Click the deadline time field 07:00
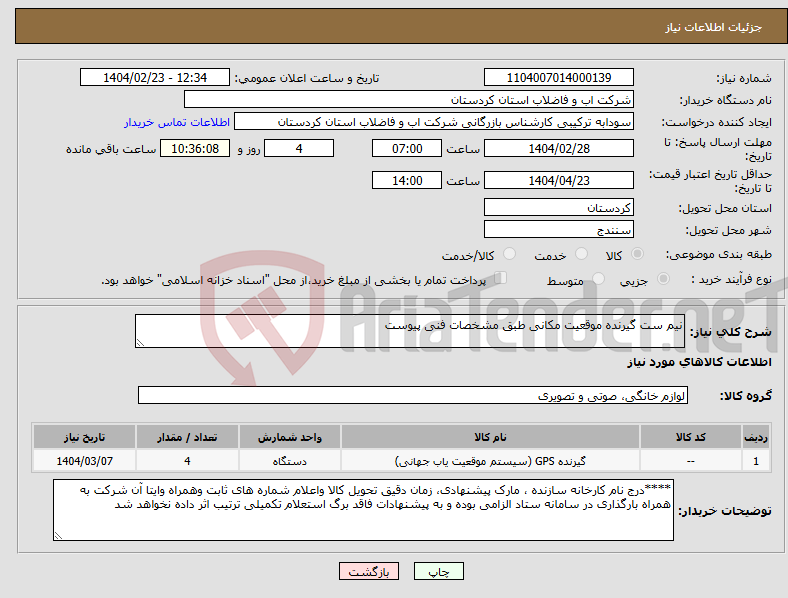This screenshot has height=598, width=788. click(x=407, y=148)
